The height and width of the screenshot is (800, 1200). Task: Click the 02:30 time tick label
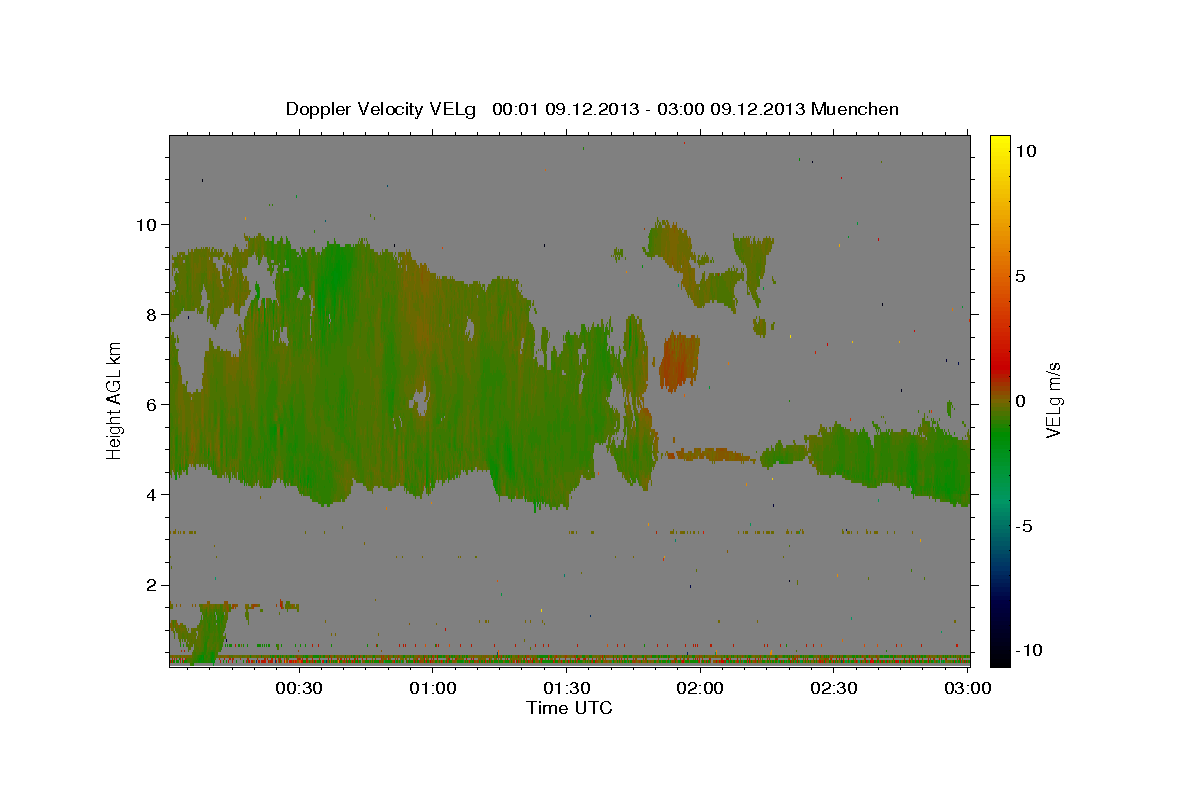tap(834, 688)
